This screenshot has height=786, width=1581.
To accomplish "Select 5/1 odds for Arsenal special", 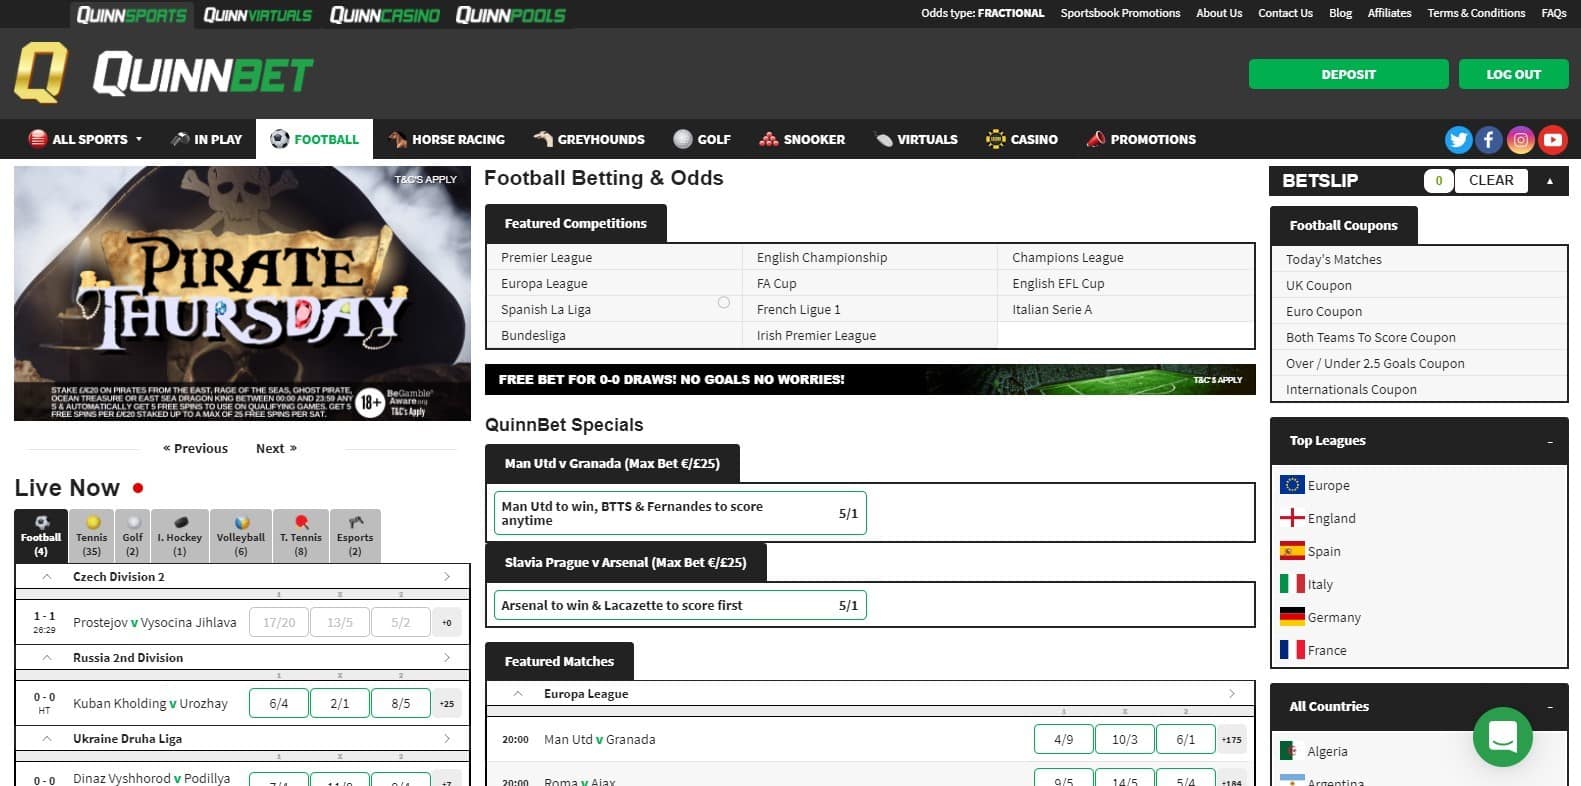I will click(847, 605).
